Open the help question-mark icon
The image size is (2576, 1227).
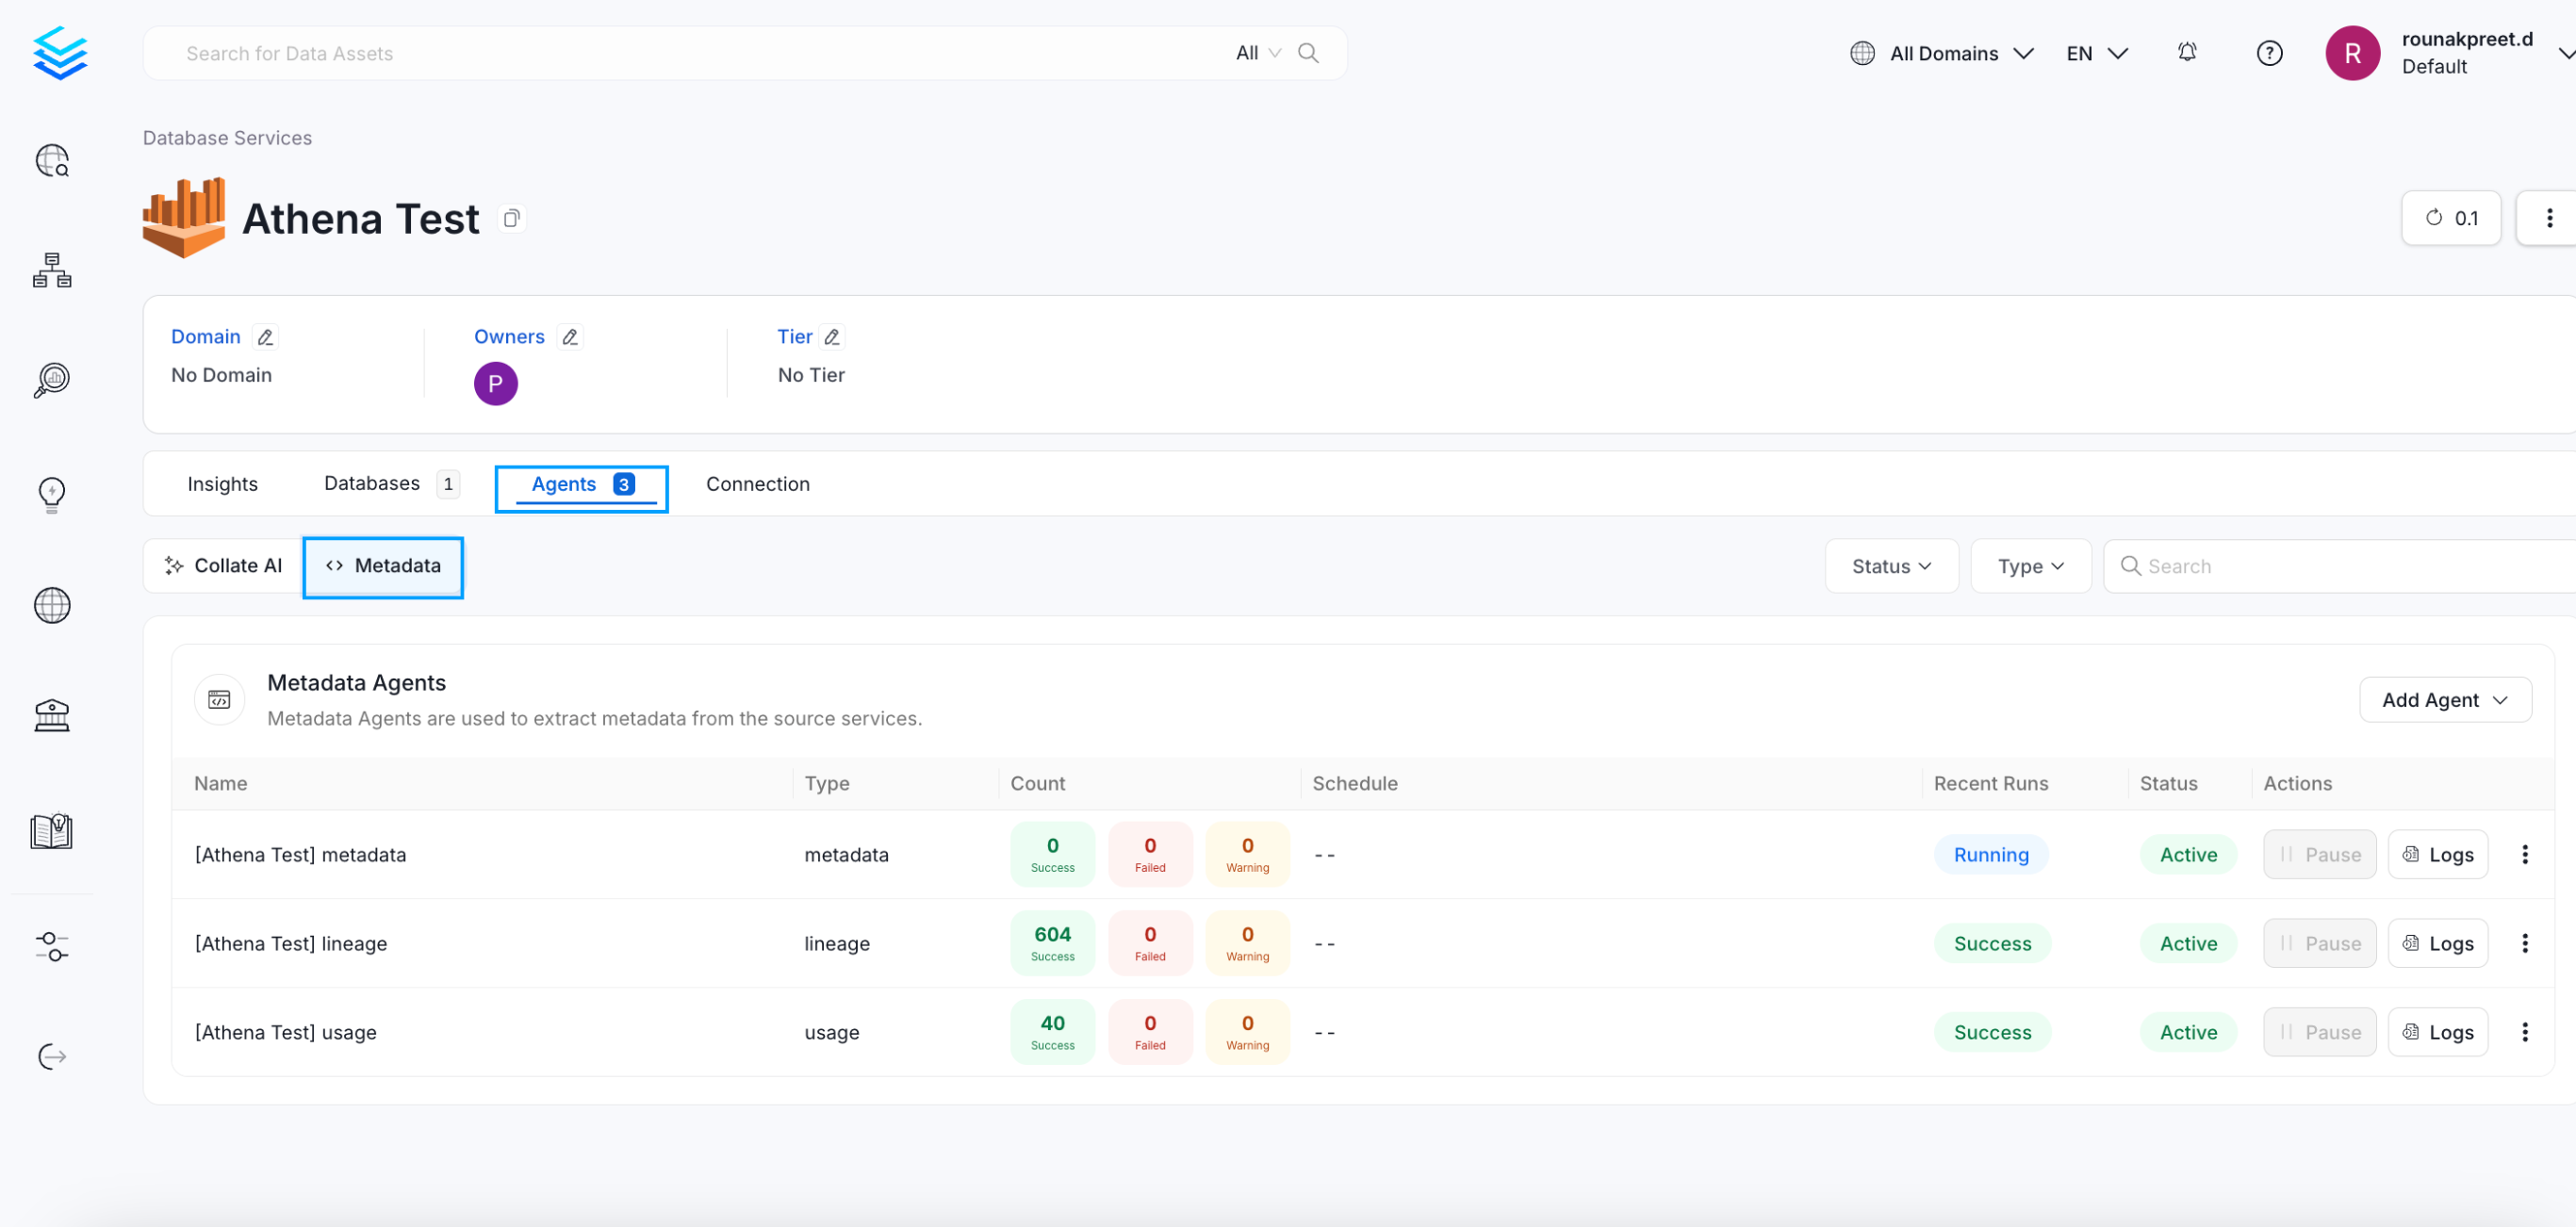tap(2269, 52)
